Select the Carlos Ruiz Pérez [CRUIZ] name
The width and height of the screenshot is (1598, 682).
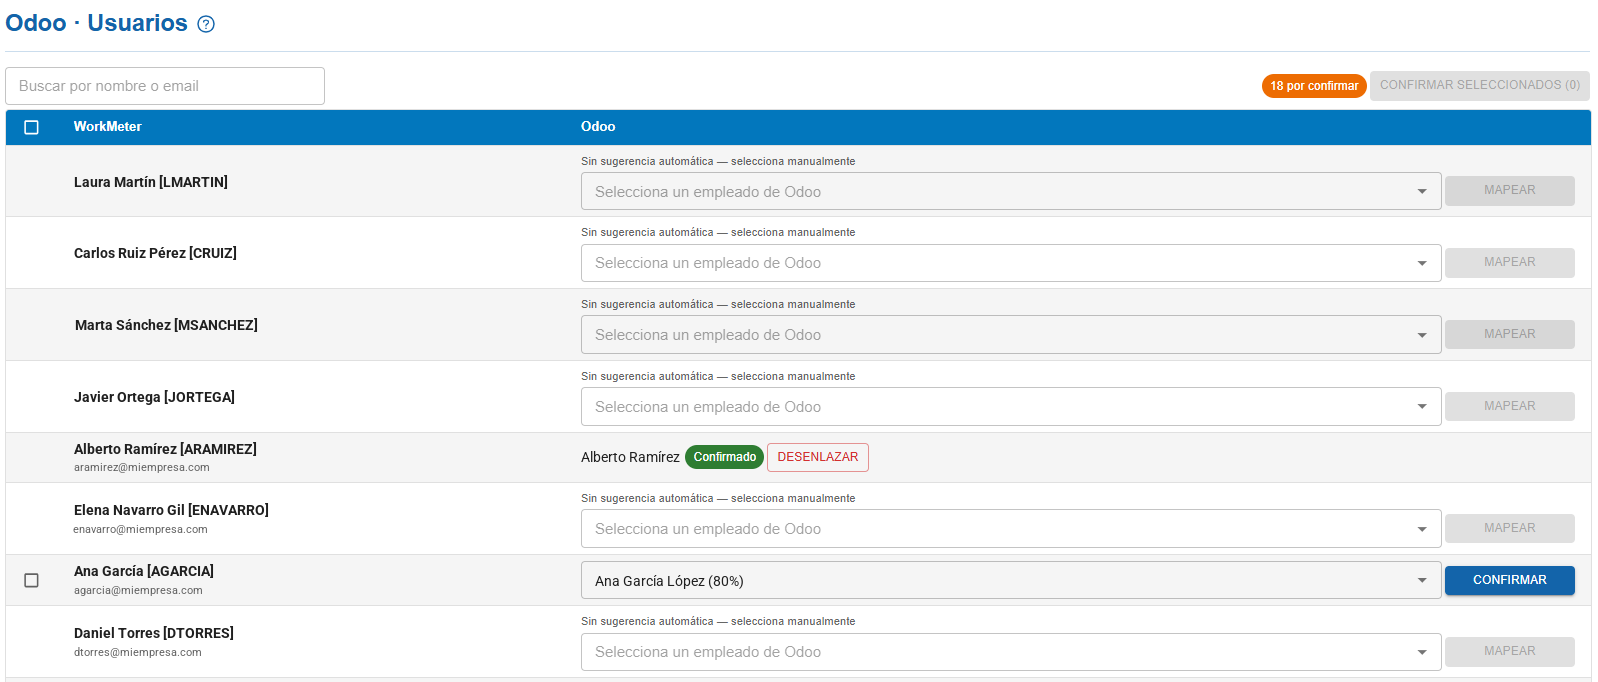pos(155,253)
